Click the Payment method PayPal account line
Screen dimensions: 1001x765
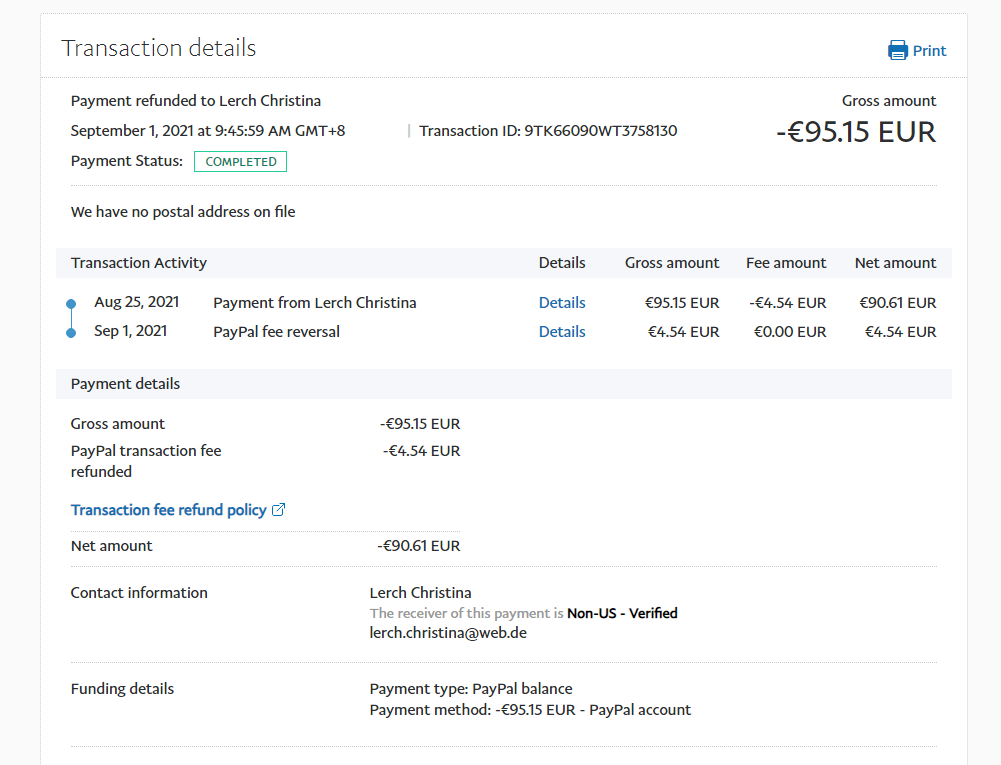[x=530, y=710]
